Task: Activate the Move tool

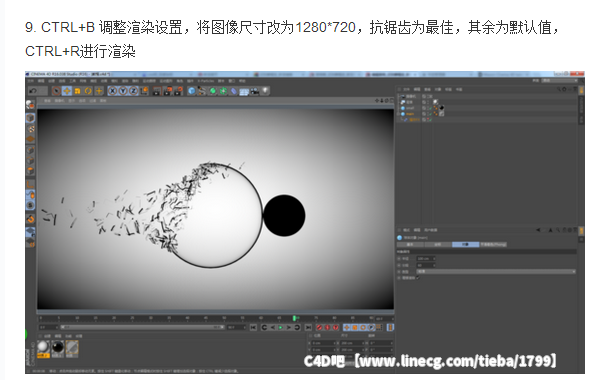Action: [x=67, y=91]
